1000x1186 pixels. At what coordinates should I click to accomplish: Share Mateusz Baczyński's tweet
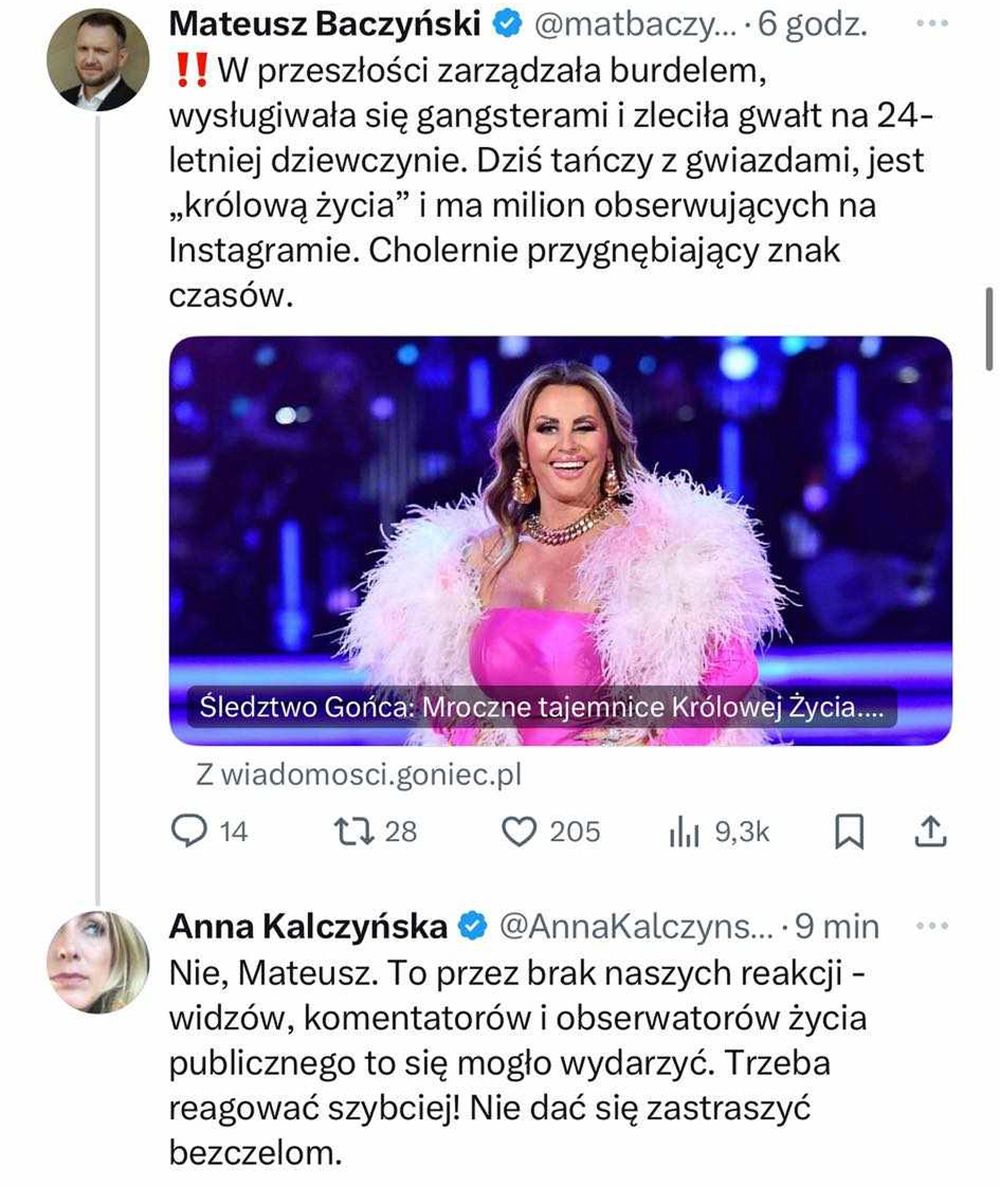coord(929,830)
